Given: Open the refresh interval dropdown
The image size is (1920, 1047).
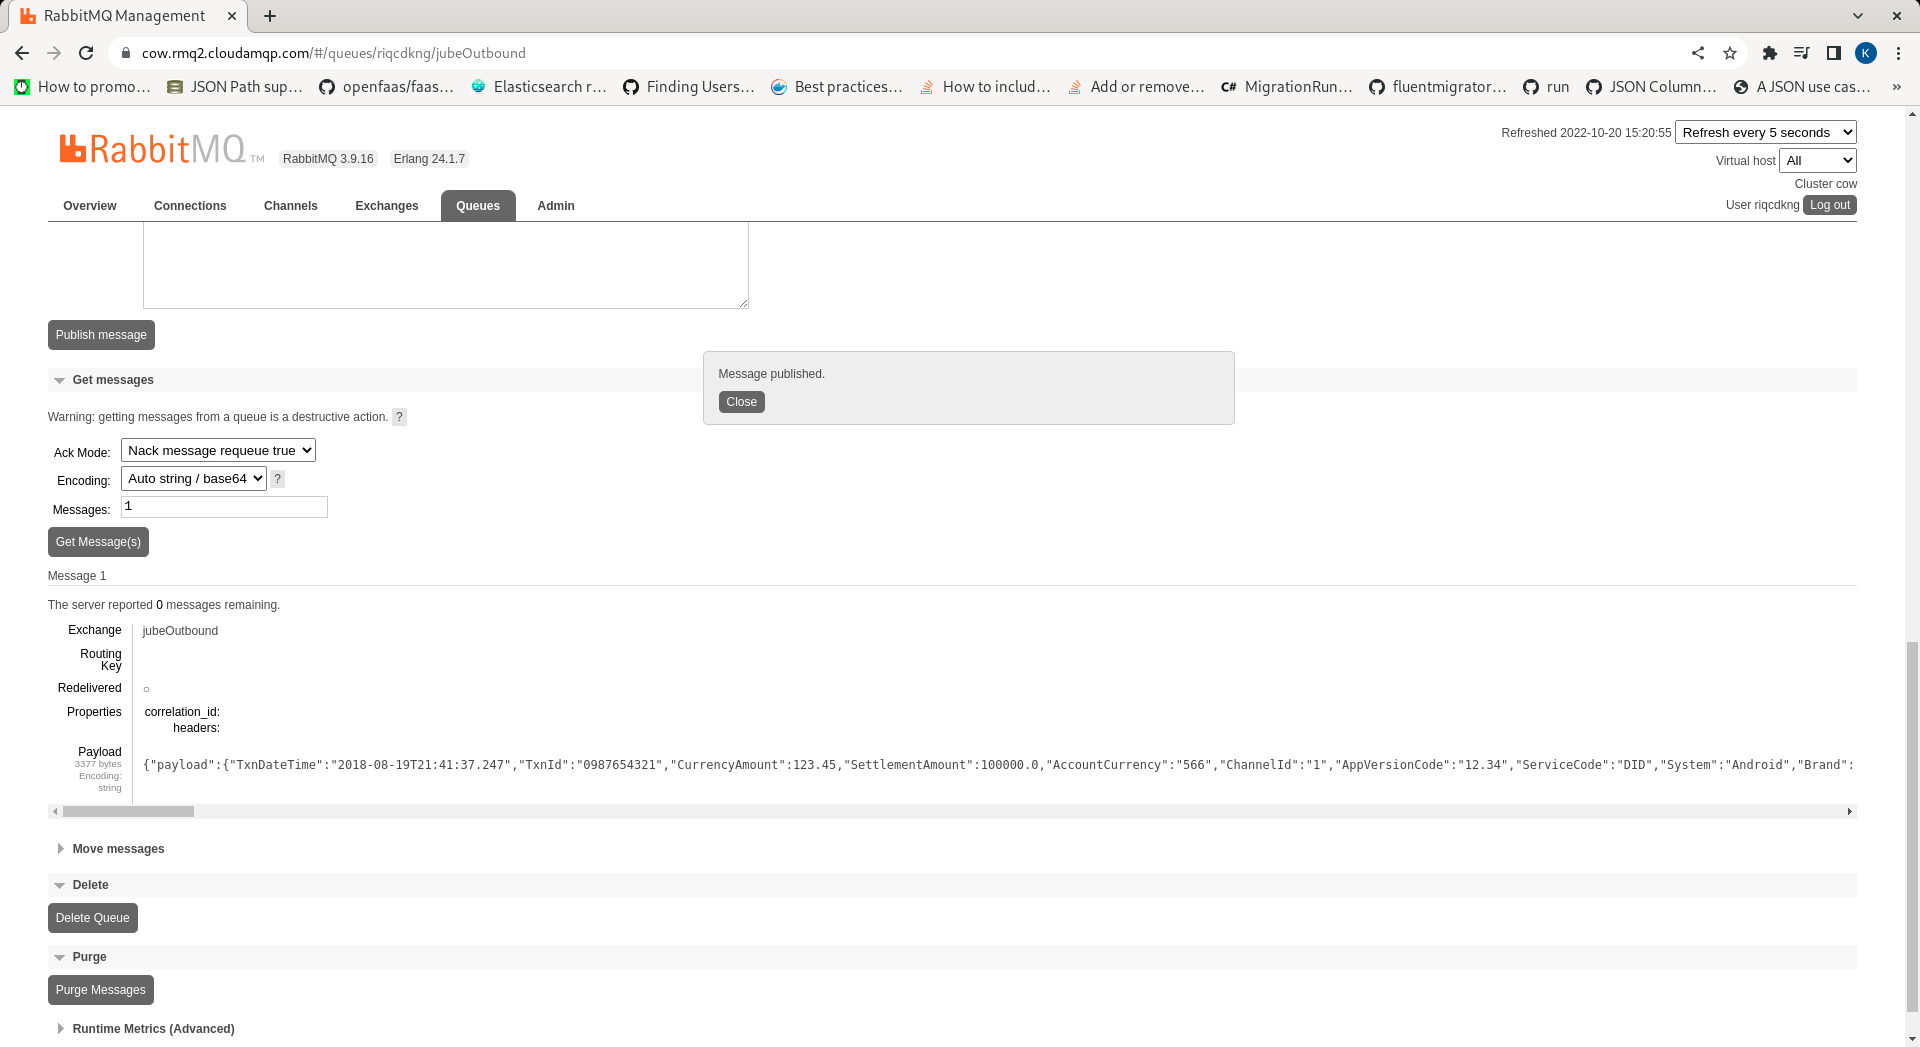Looking at the screenshot, I should (1766, 132).
